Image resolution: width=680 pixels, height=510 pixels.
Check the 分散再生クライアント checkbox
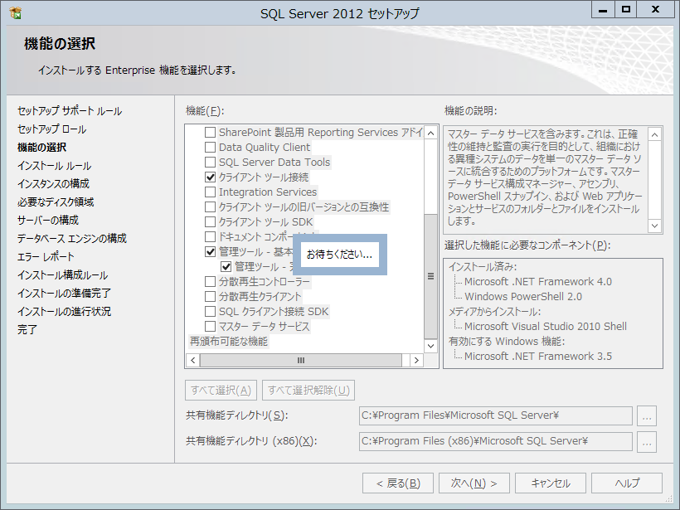click(x=210, y=297)
